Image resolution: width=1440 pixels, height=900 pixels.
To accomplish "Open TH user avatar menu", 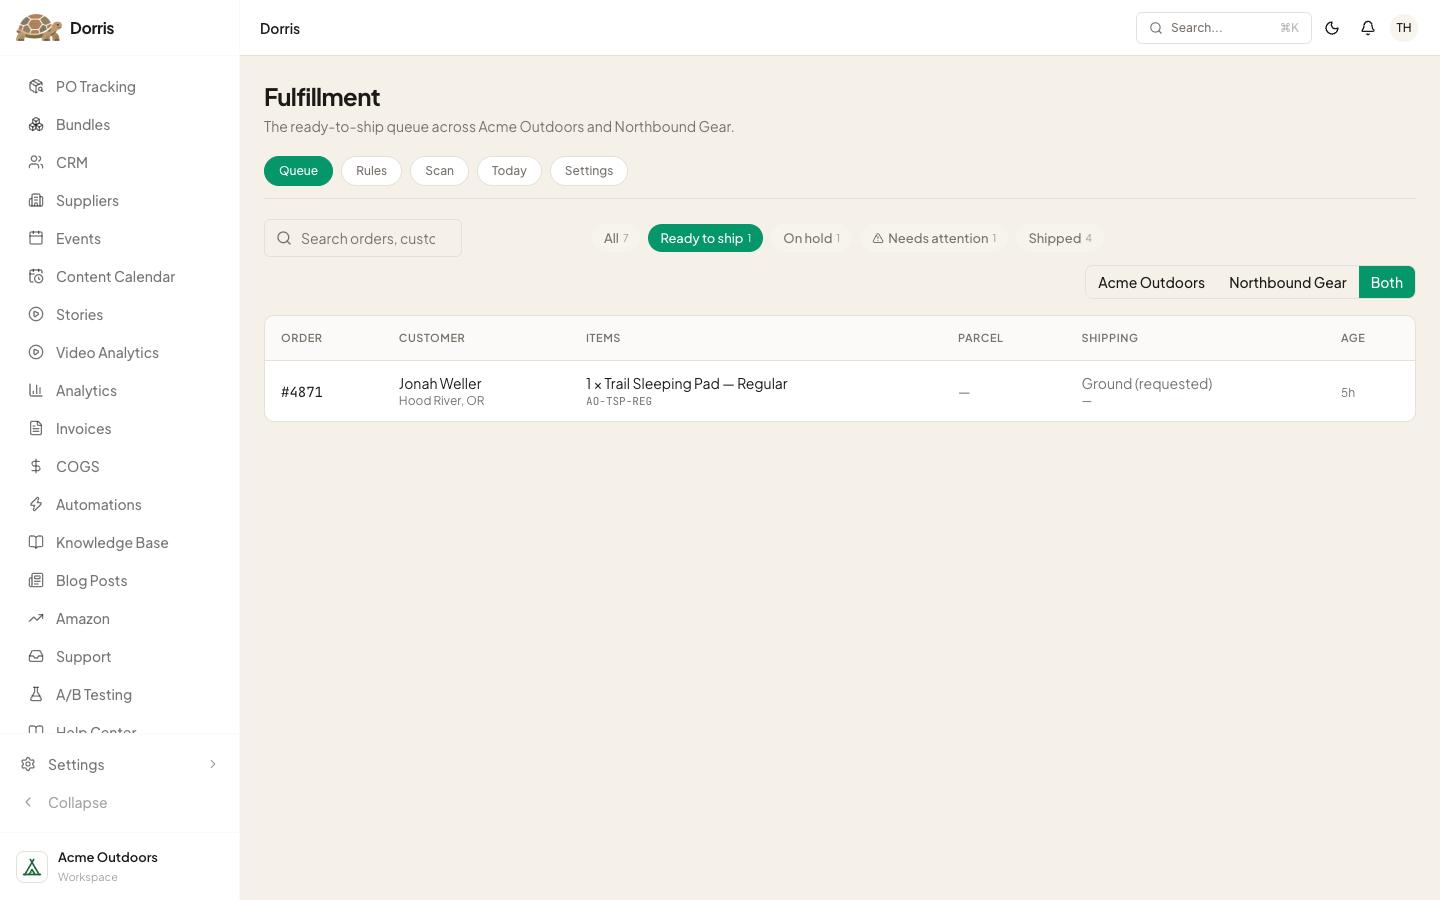I will click(x=1404, y=28).
